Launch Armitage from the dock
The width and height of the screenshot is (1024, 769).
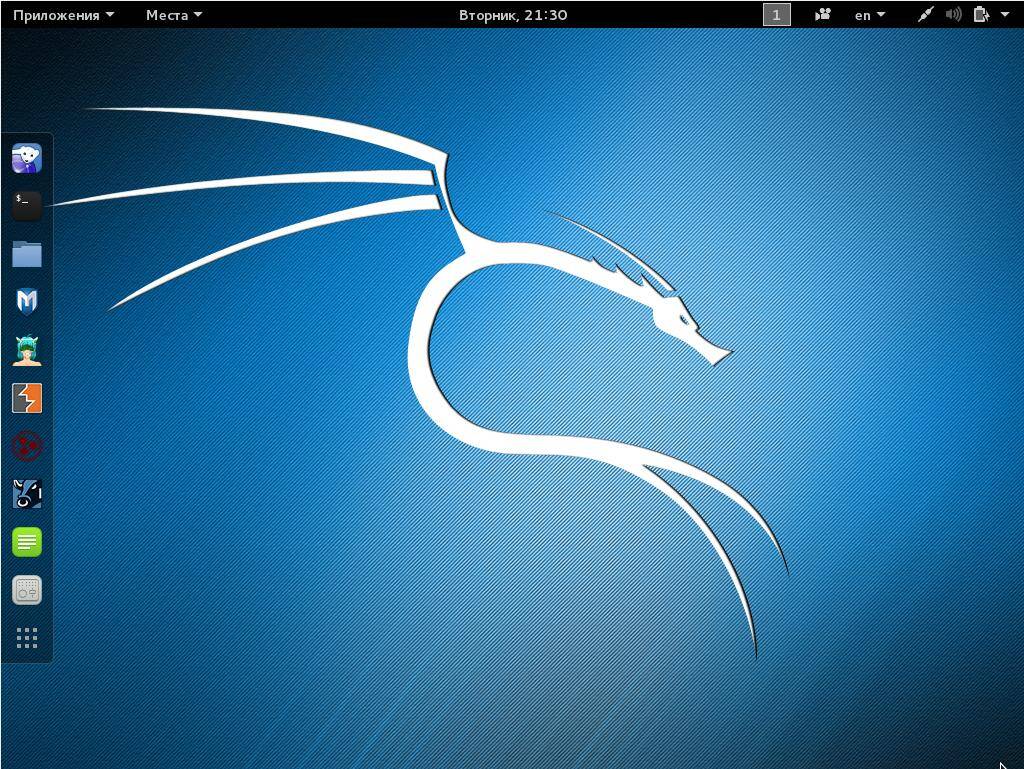27,350
